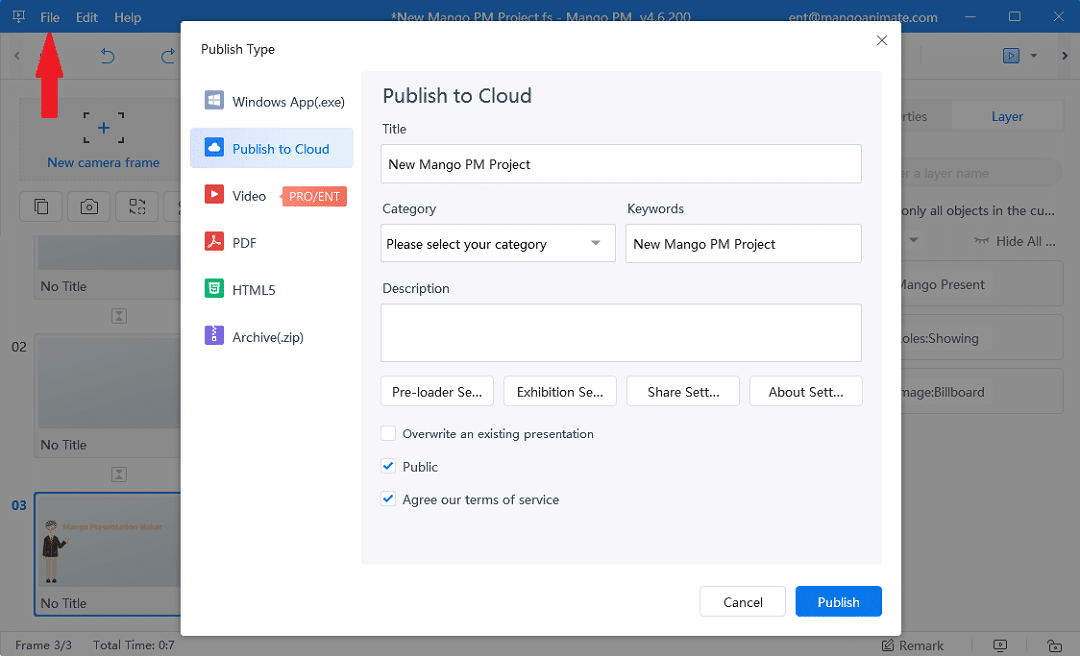The width and height of the screenshot is (1080, 656).
Task: Click the undo arrow in toolbar
Action: click(x=108, y=56)
